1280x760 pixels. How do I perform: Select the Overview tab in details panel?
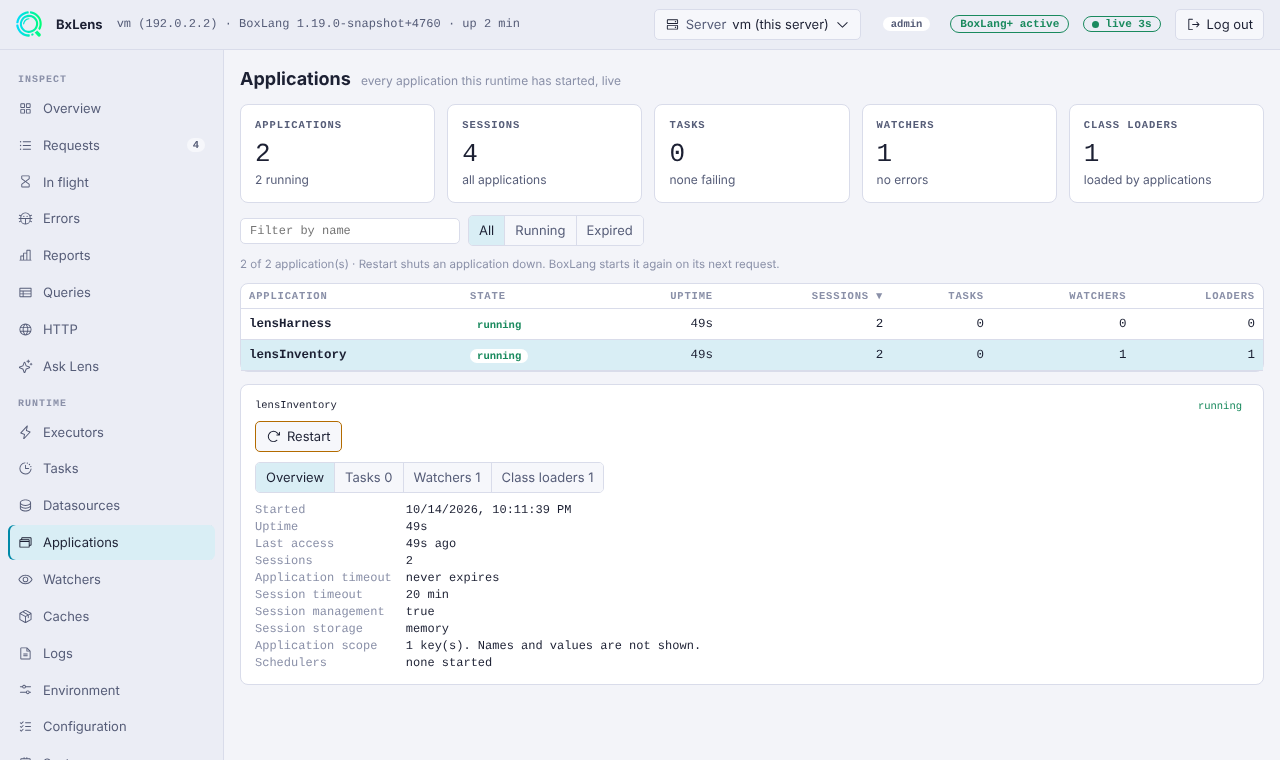295,477
